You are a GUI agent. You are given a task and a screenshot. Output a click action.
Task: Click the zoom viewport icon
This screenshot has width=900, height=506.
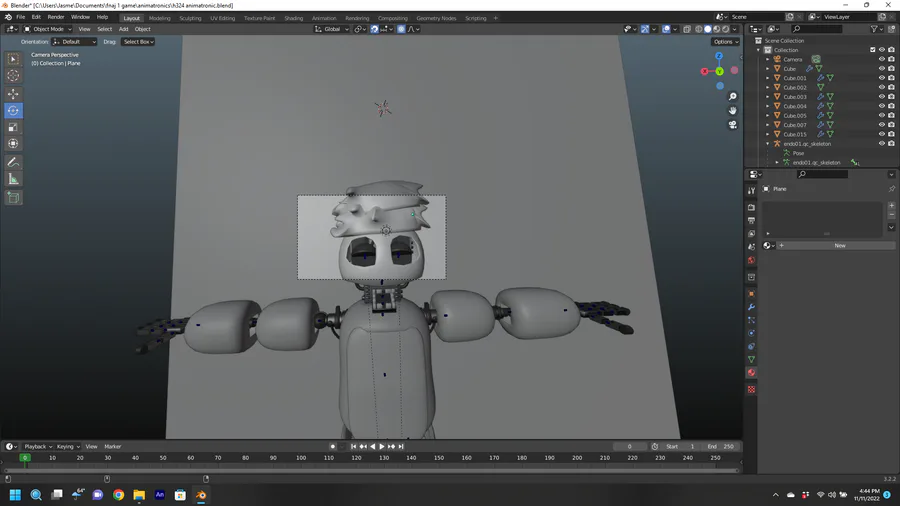coord(732,96)
